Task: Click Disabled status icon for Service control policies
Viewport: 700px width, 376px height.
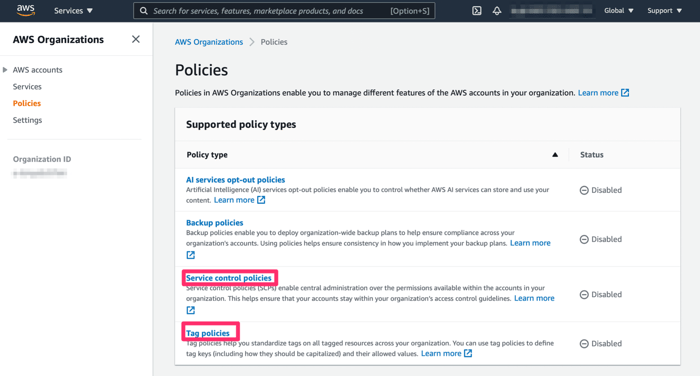Action: pos(584,295)
